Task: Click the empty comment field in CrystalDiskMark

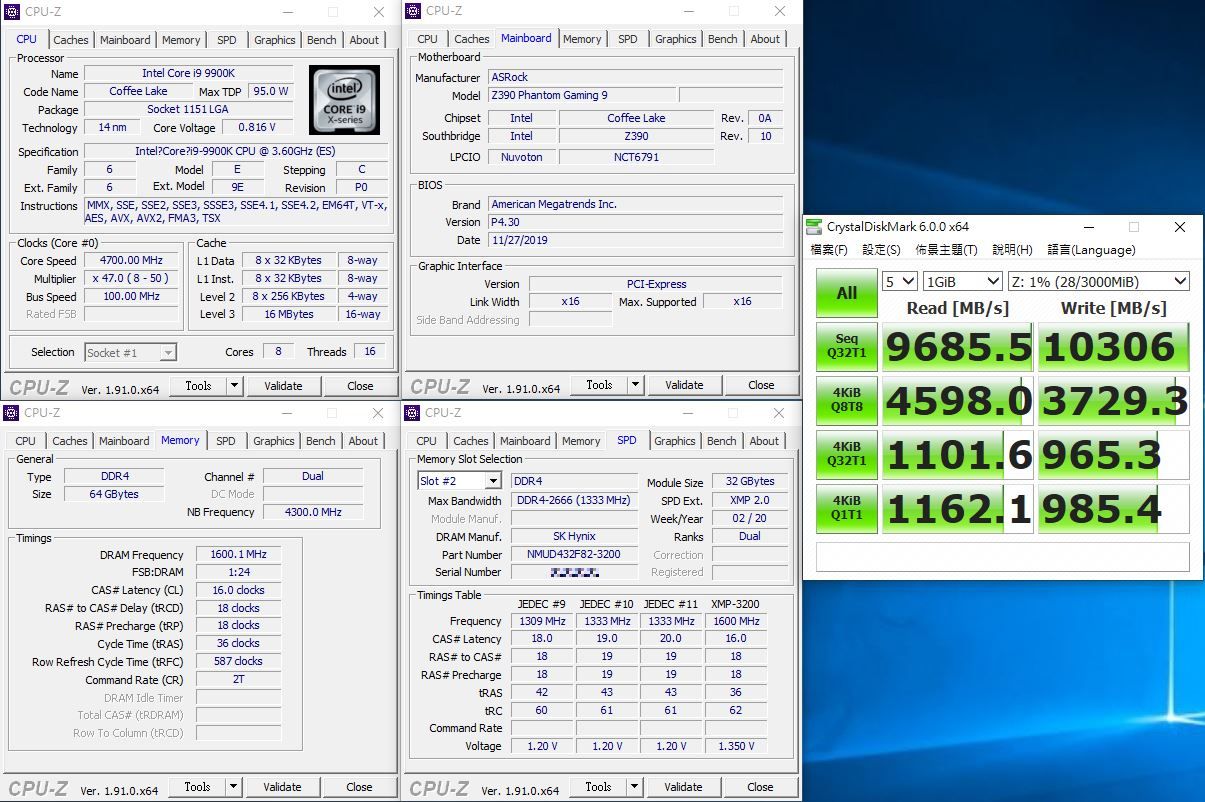Action: pos(1003,556)
